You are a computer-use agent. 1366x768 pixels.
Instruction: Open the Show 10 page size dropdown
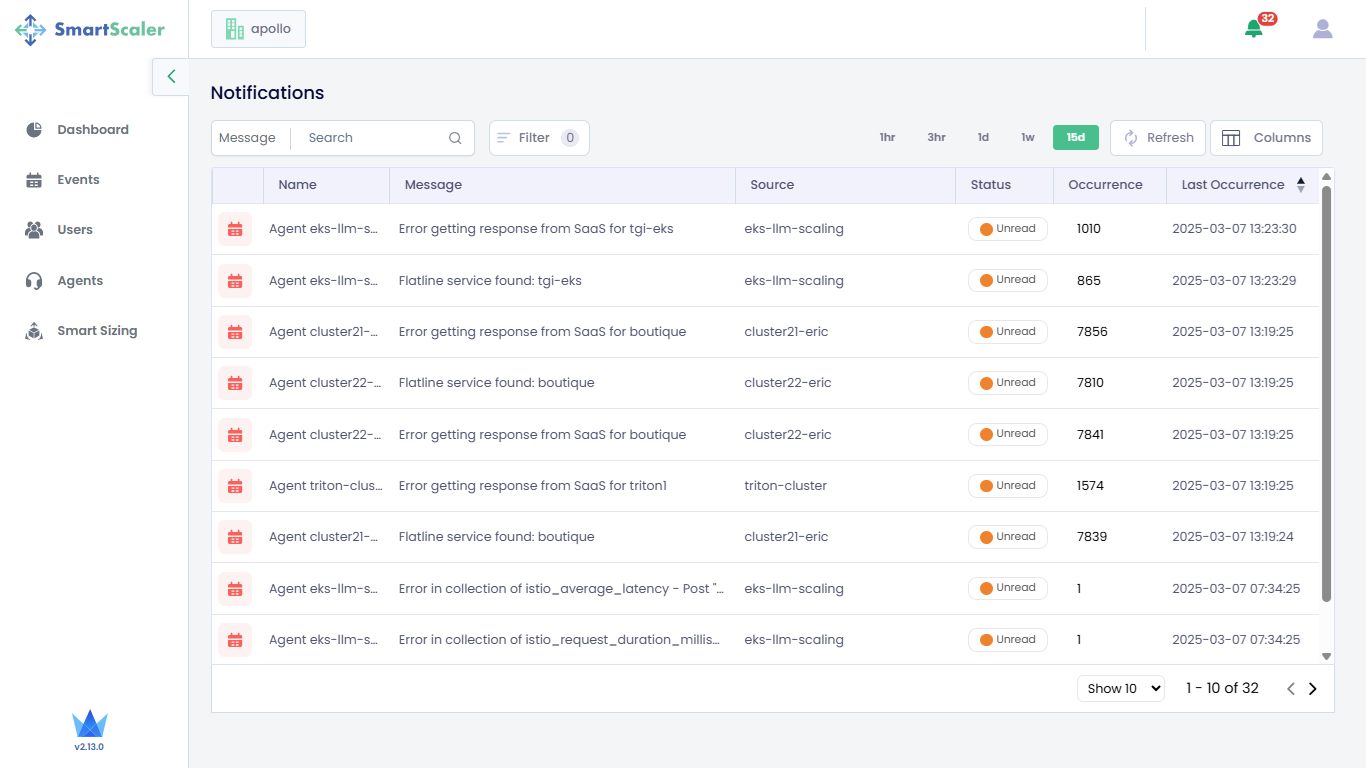(x=1121, y=688)
